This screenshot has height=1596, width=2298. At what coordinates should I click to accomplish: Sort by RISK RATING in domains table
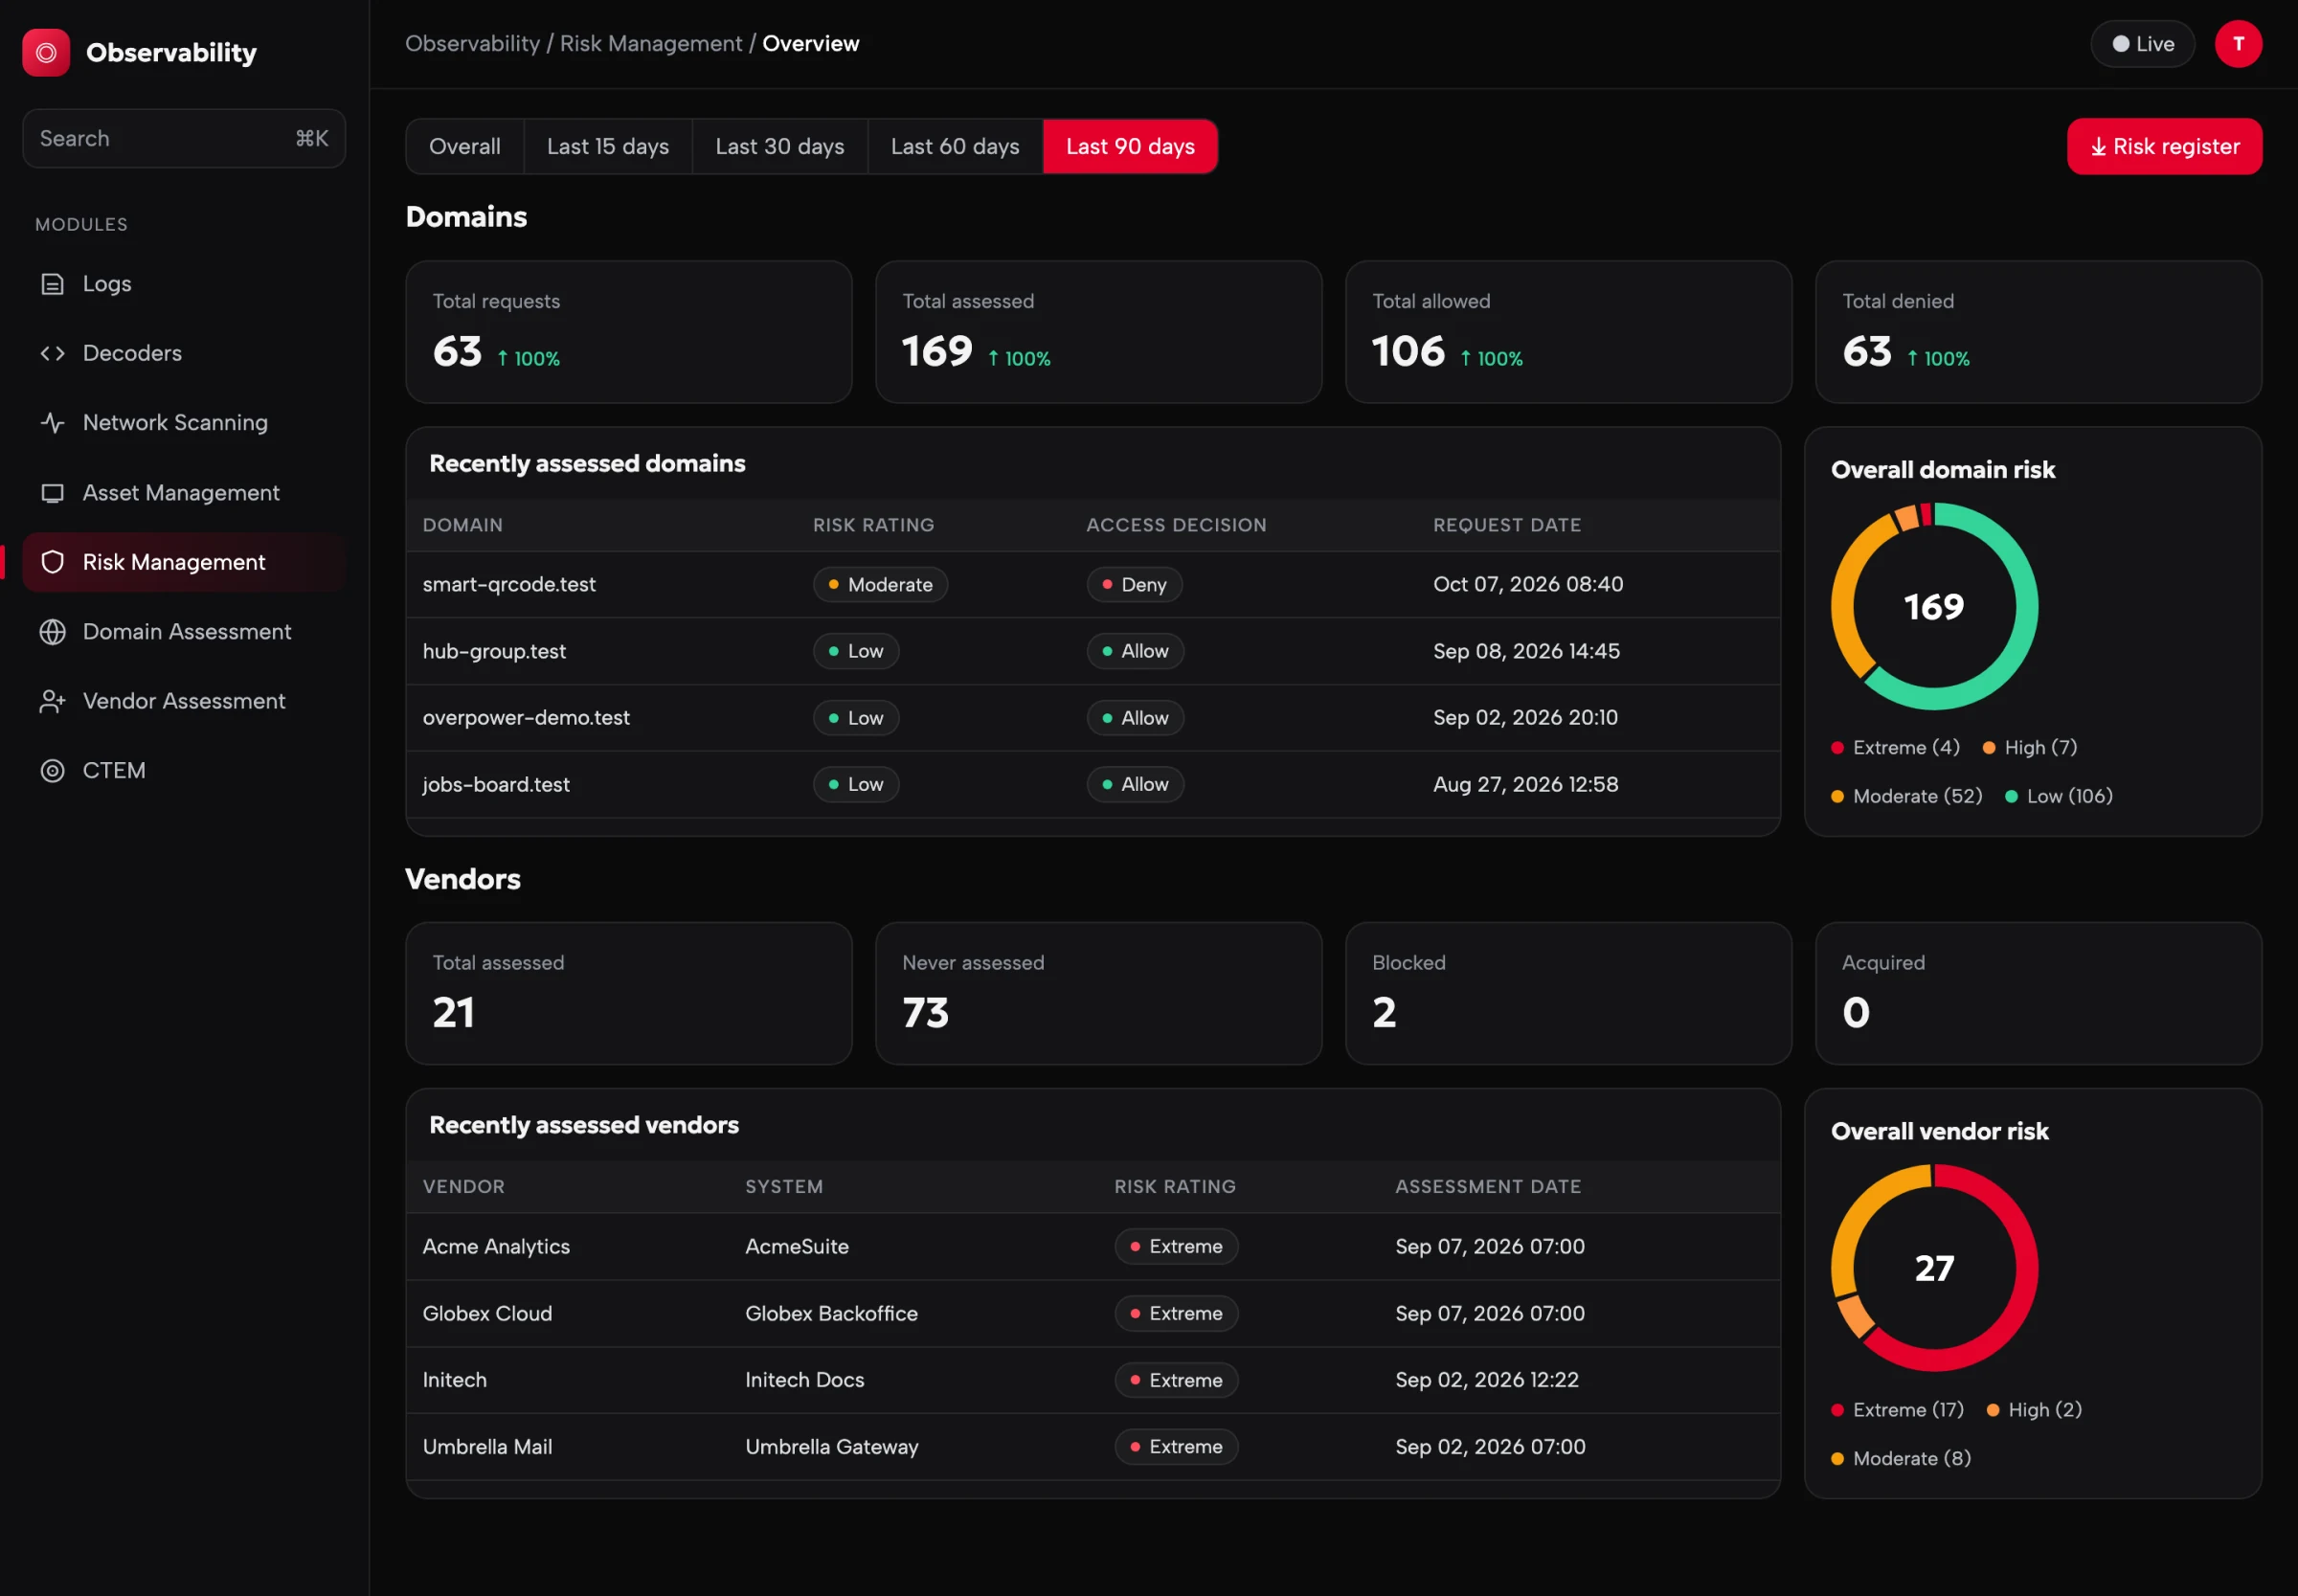873,525
